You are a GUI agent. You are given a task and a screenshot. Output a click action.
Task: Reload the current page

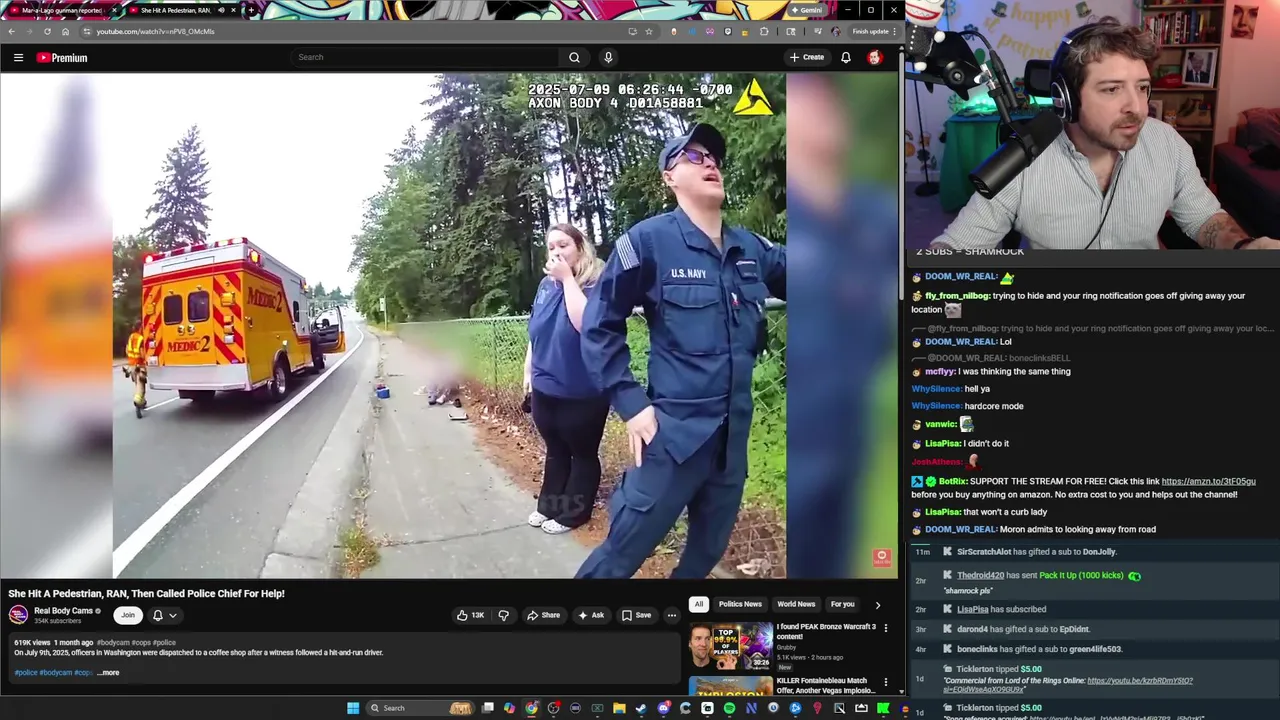(x=47, y=31)
